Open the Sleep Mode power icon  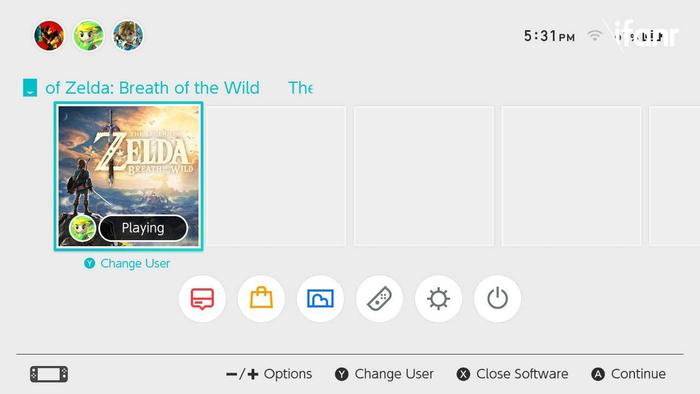(x=497, y=299)
